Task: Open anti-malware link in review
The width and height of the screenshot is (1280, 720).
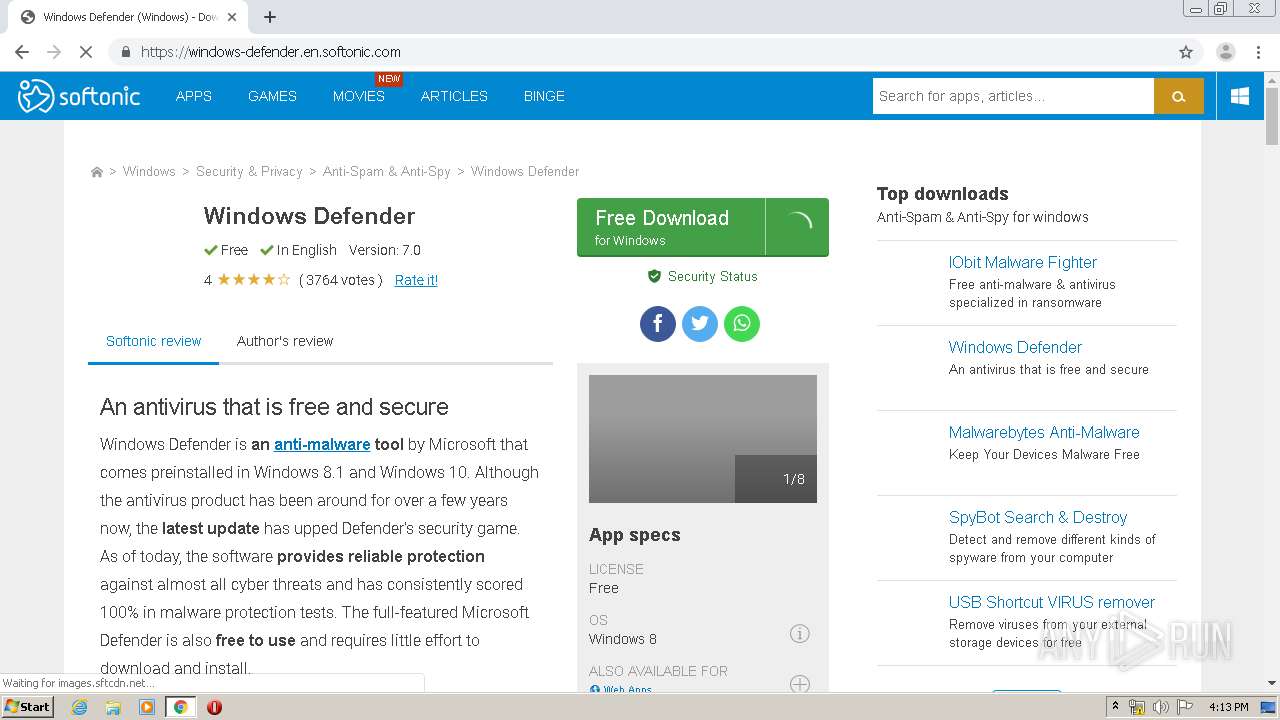Action: coord(322,444)
